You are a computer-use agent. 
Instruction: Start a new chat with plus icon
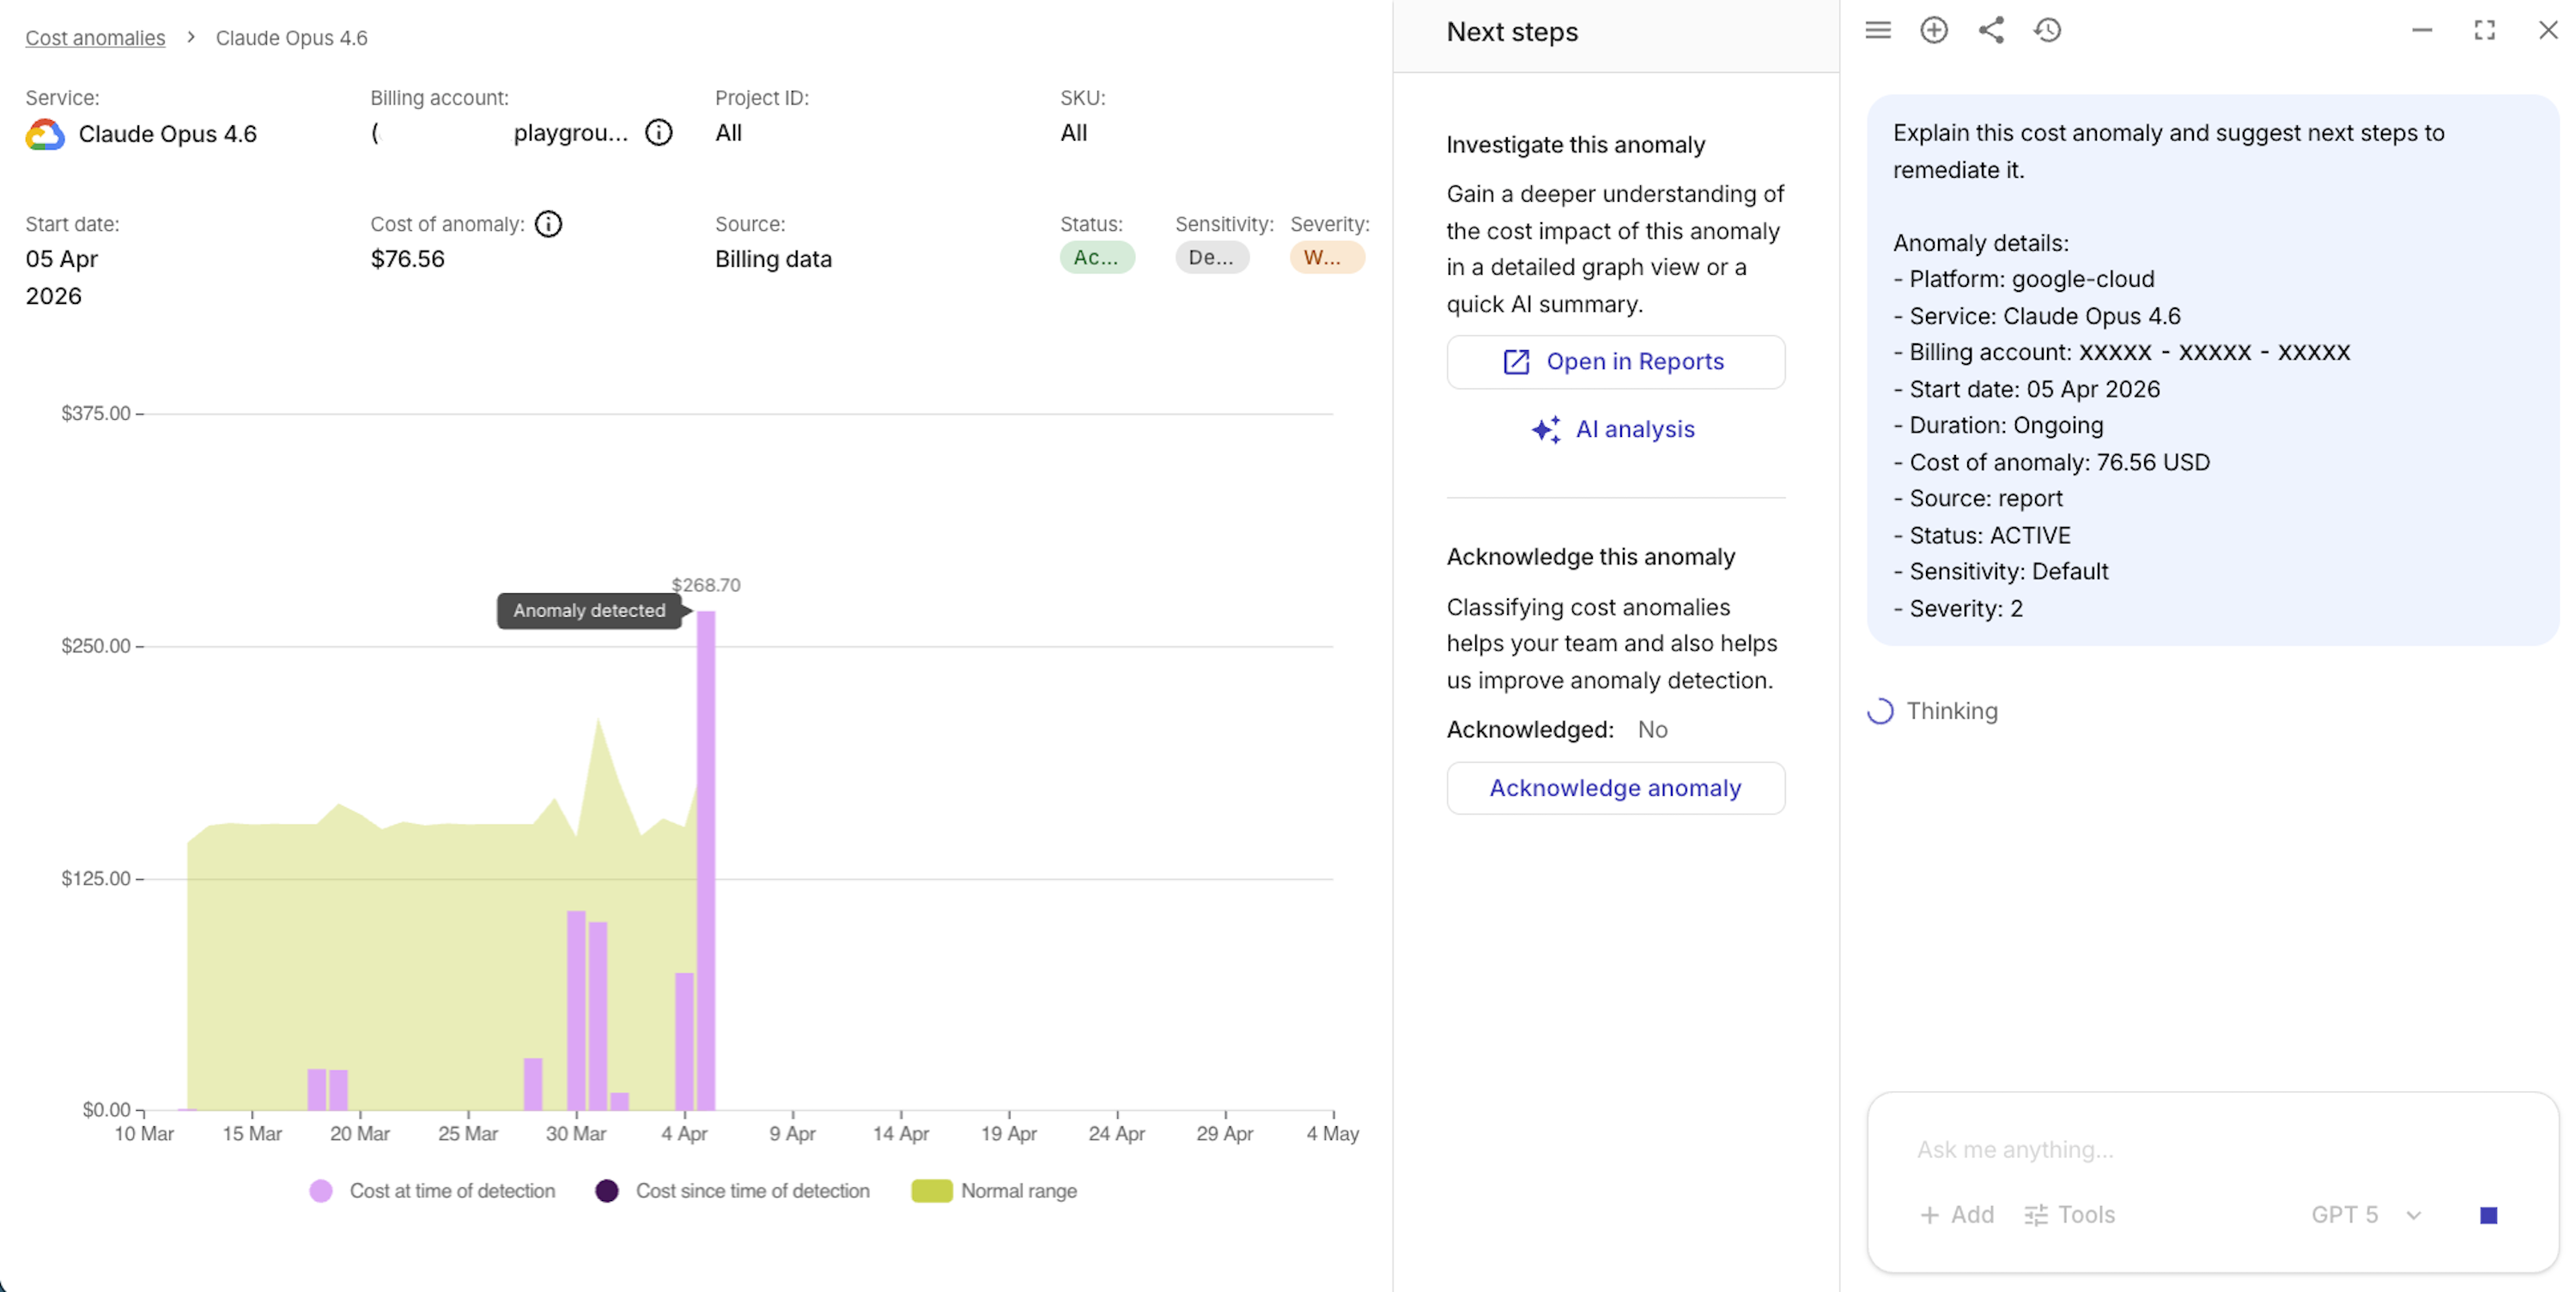tap(1933, 30)
